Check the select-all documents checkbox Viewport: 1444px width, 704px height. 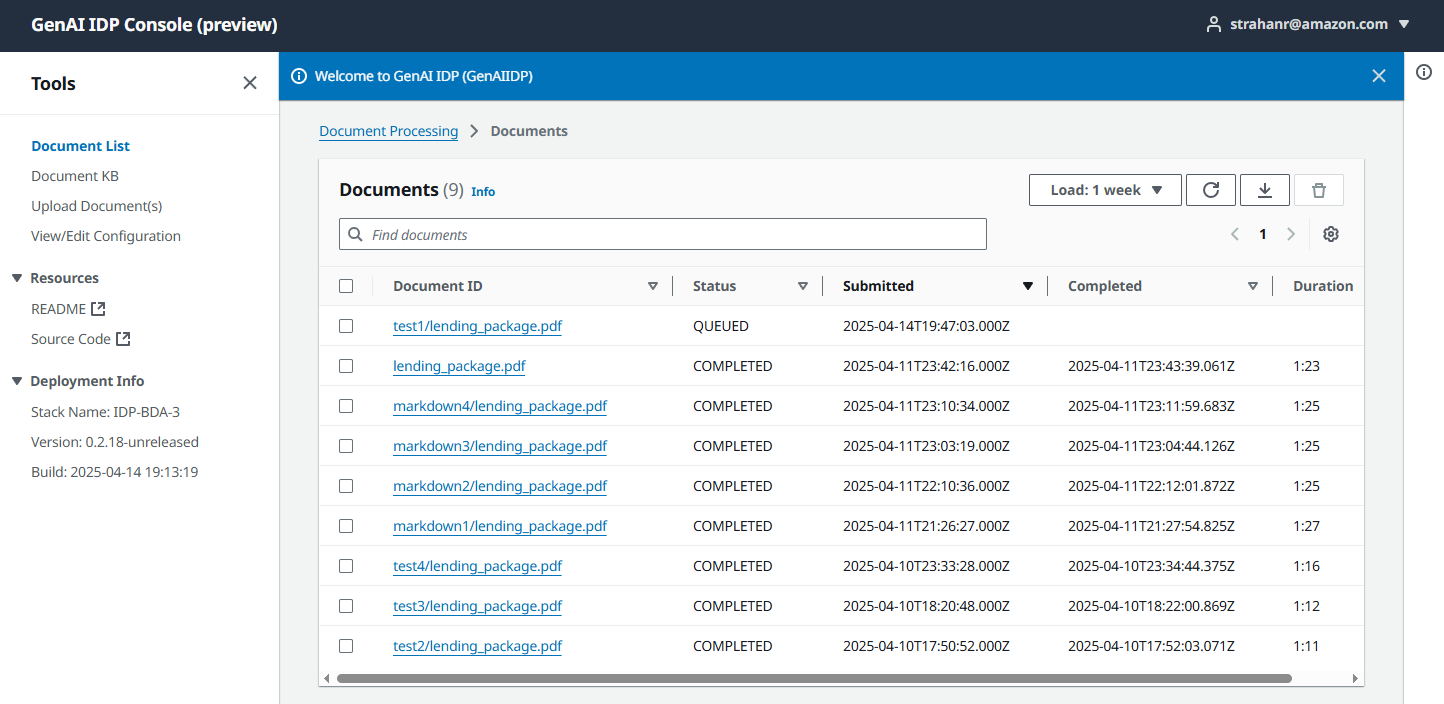(346, 285)
